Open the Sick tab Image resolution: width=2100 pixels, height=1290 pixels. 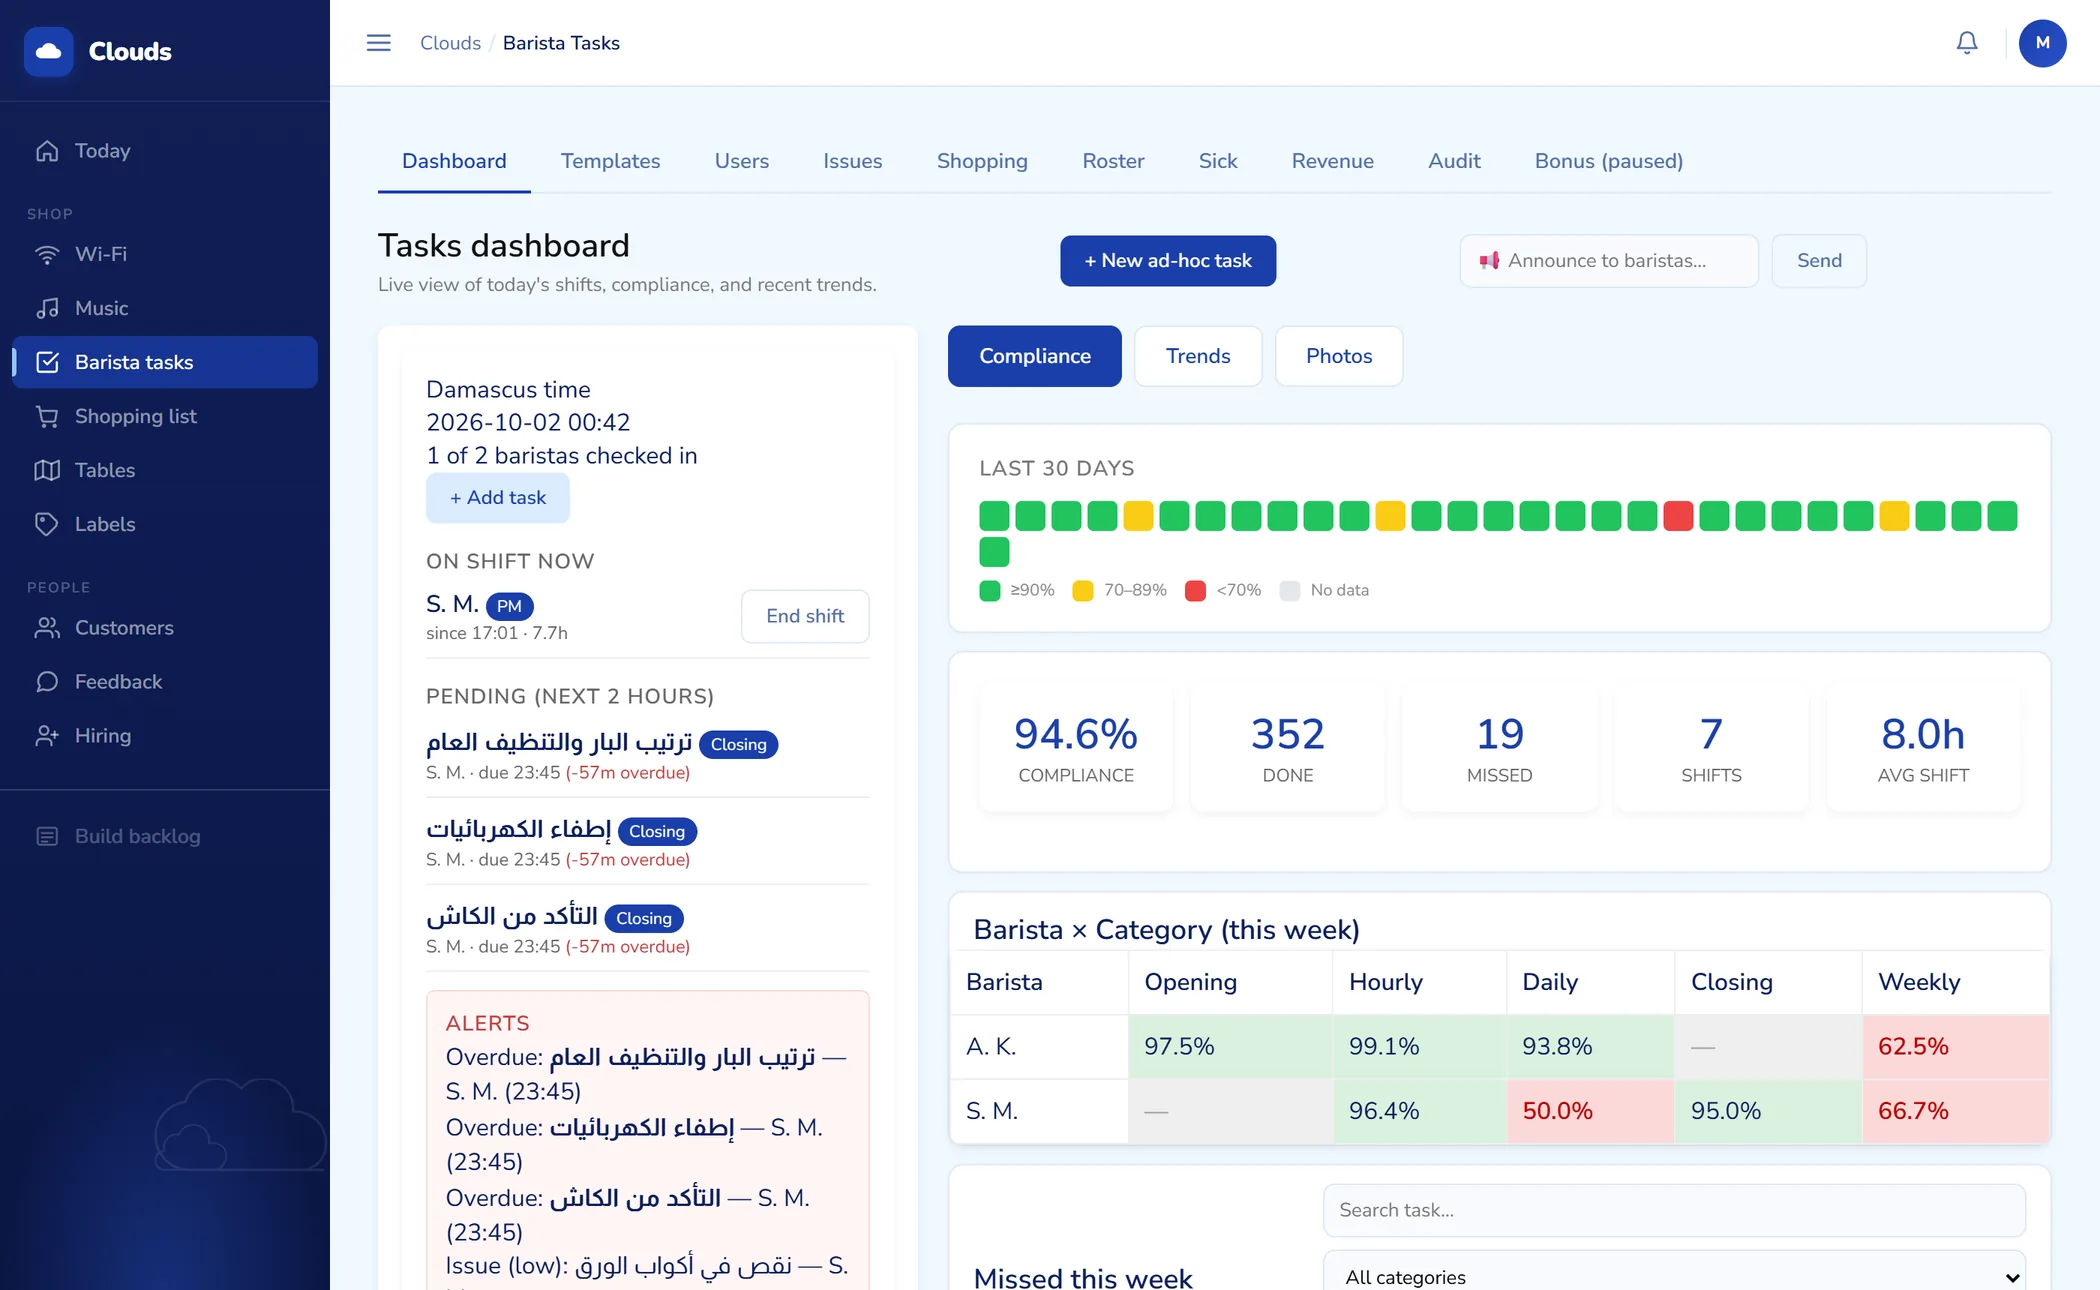pyautogui.click(x=1217, y=161)
